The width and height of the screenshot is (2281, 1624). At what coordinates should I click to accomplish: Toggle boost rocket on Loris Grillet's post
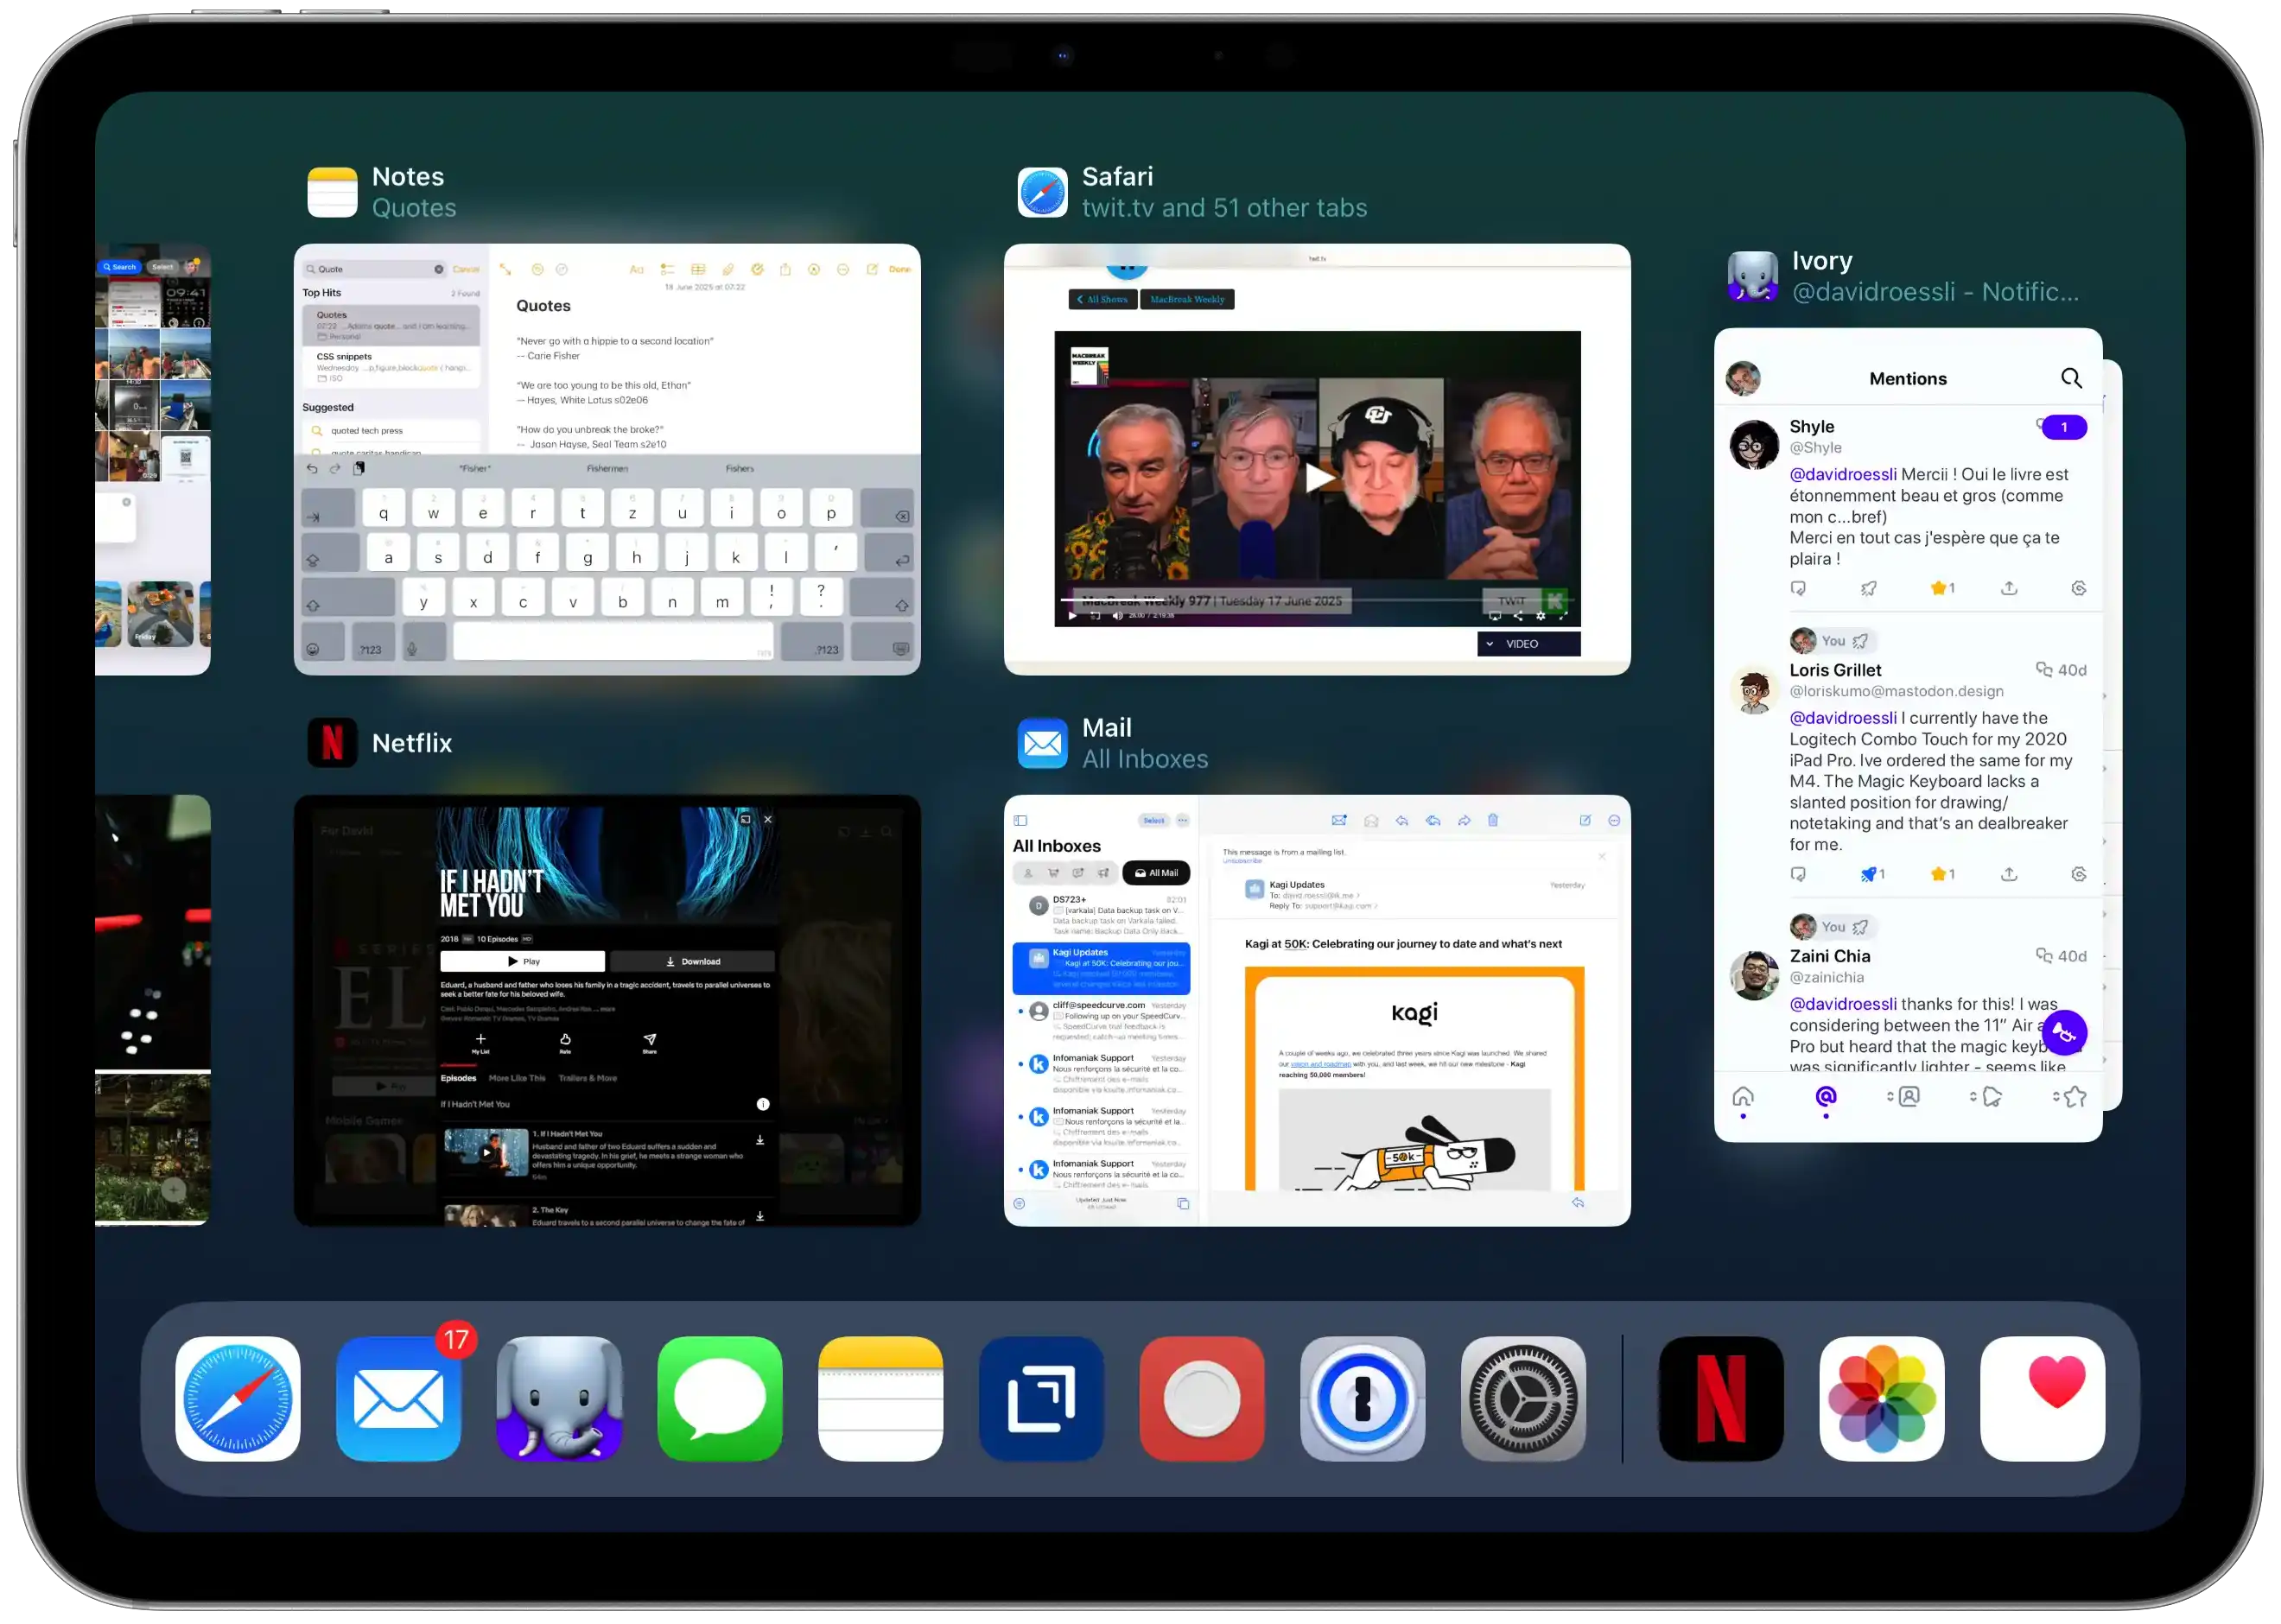click(x=1871, y=874)
